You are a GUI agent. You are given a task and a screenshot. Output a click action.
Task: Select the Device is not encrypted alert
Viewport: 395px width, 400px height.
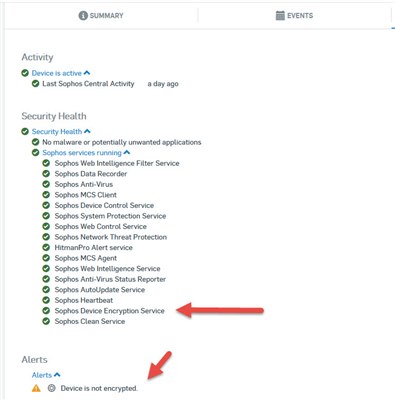pyautogui.click(x=99, y=388)
